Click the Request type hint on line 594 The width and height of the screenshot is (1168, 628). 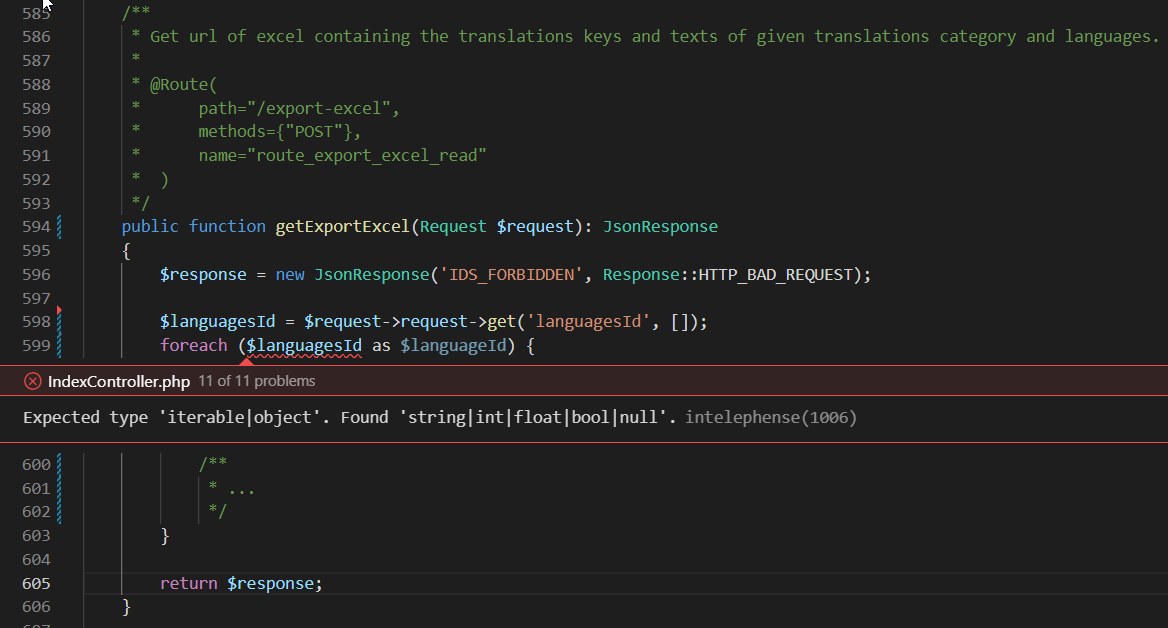click(x=453, y=226)
